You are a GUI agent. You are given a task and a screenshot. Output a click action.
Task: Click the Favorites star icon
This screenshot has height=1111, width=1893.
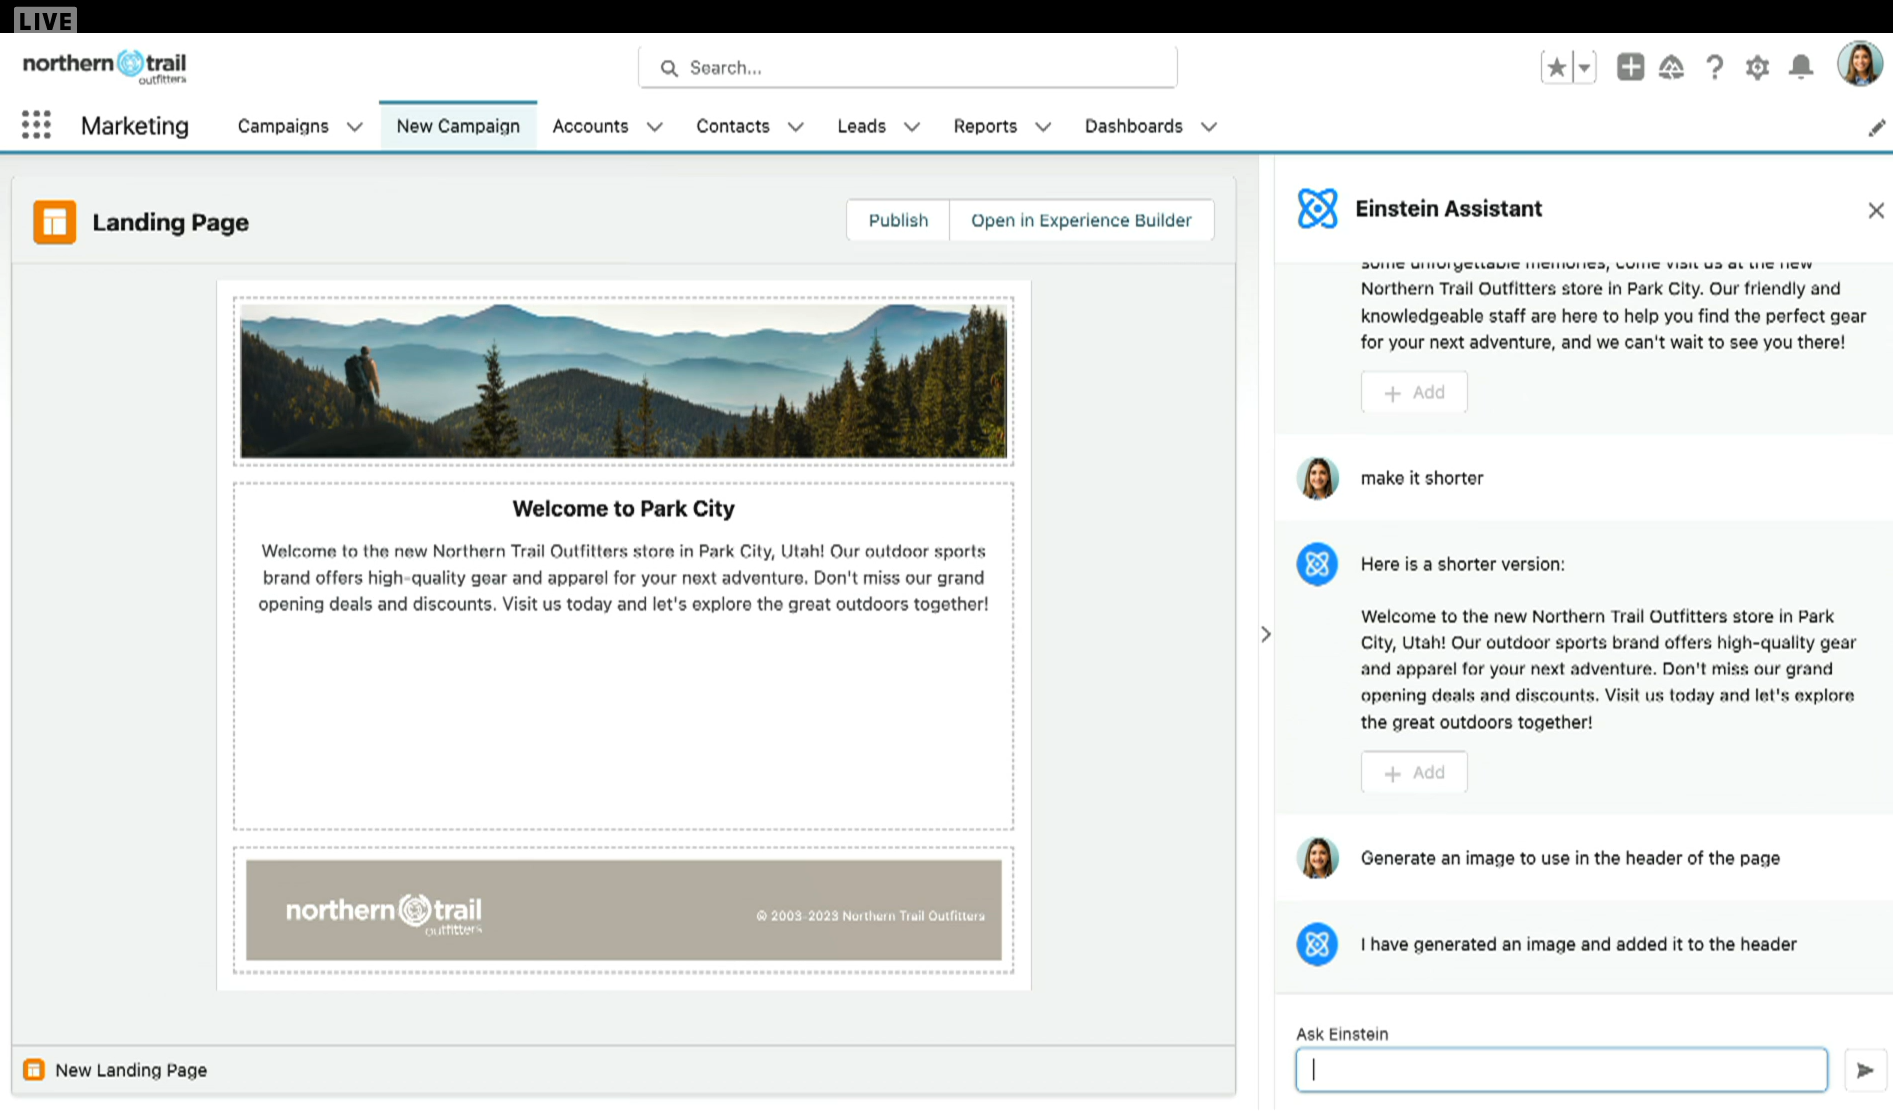(x=1556, y=67)
